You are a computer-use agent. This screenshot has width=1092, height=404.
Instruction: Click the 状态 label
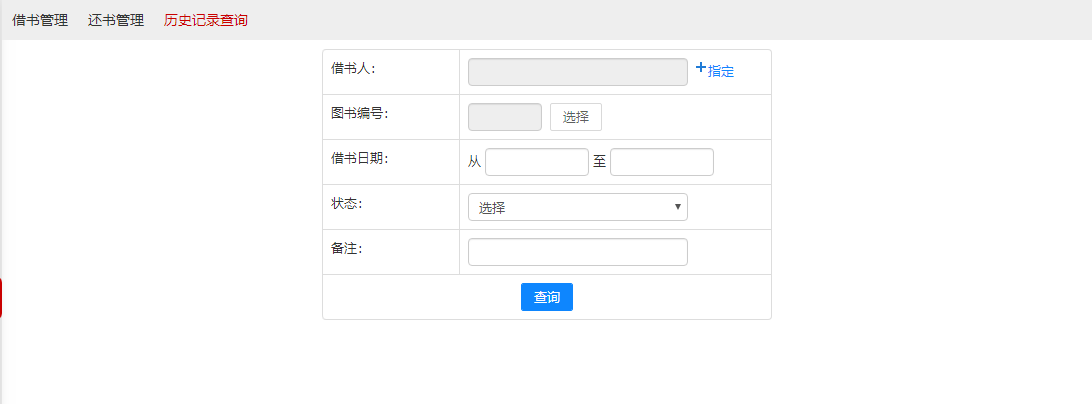pyautogui.click(x=346, y=203)
